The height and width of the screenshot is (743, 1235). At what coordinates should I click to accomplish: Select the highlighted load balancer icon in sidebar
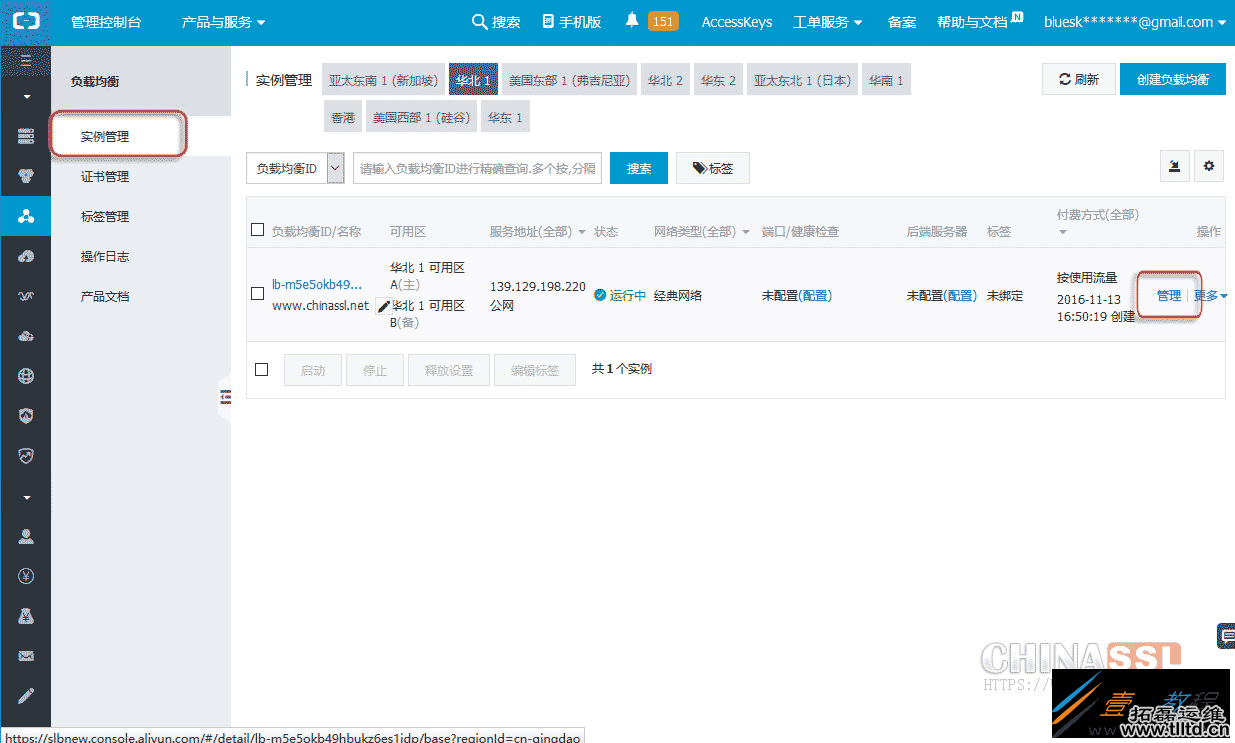coord(25,216)
